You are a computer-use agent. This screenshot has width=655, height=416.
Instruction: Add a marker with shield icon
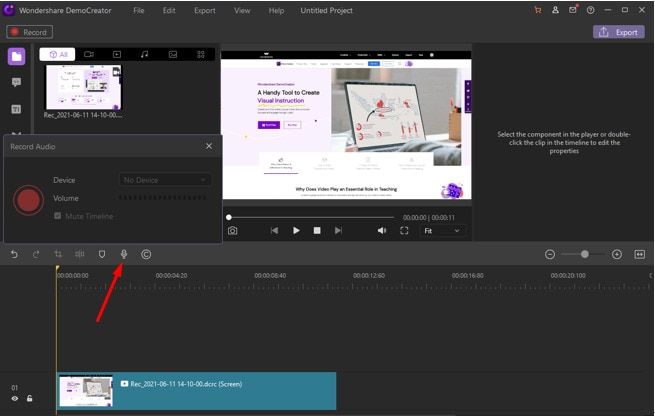click(102, 254)
